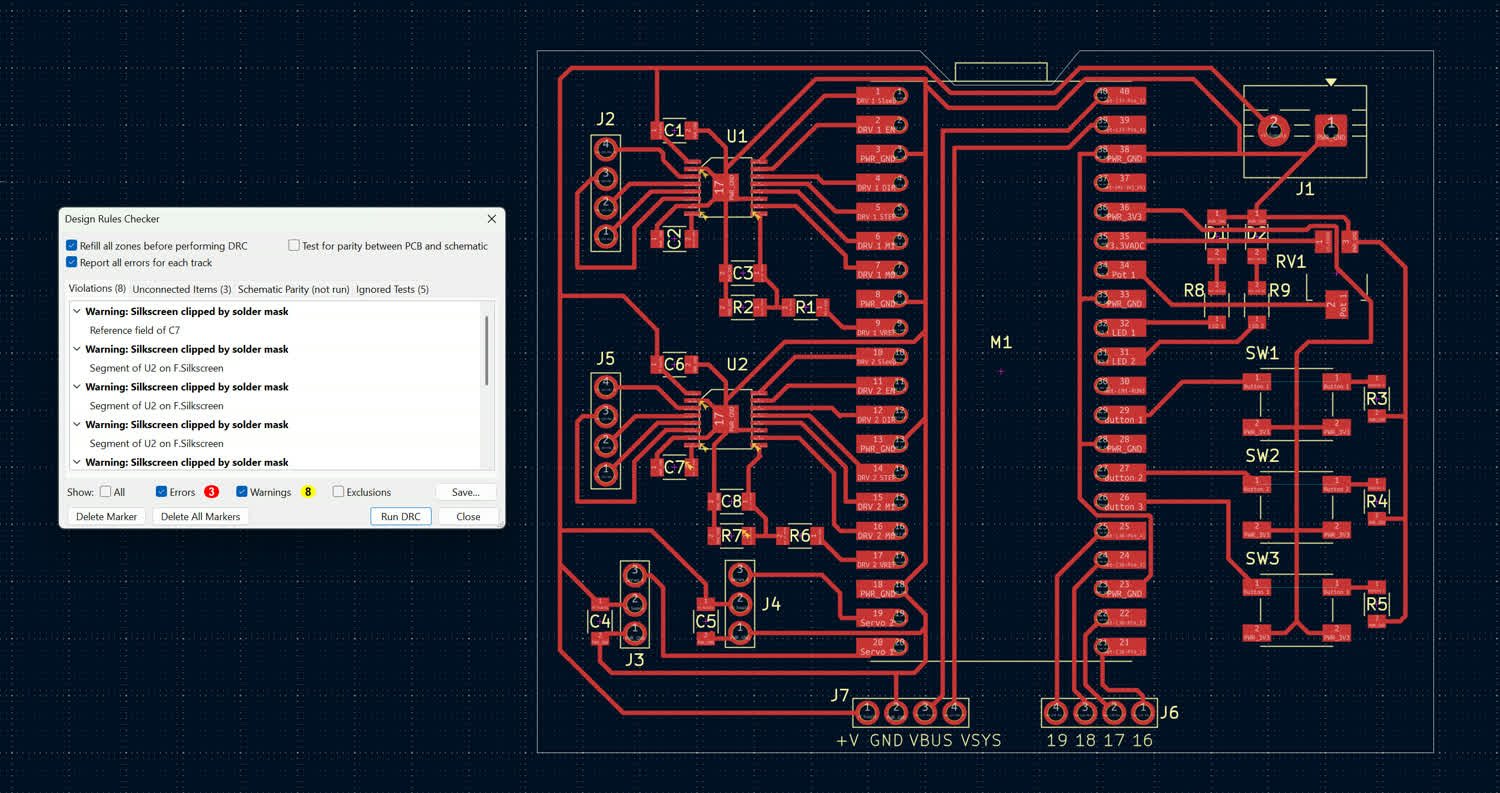Viewport: 1500px width, 793px height.
Task: Open the Ignored Tests tab
Action: point(392,289)
